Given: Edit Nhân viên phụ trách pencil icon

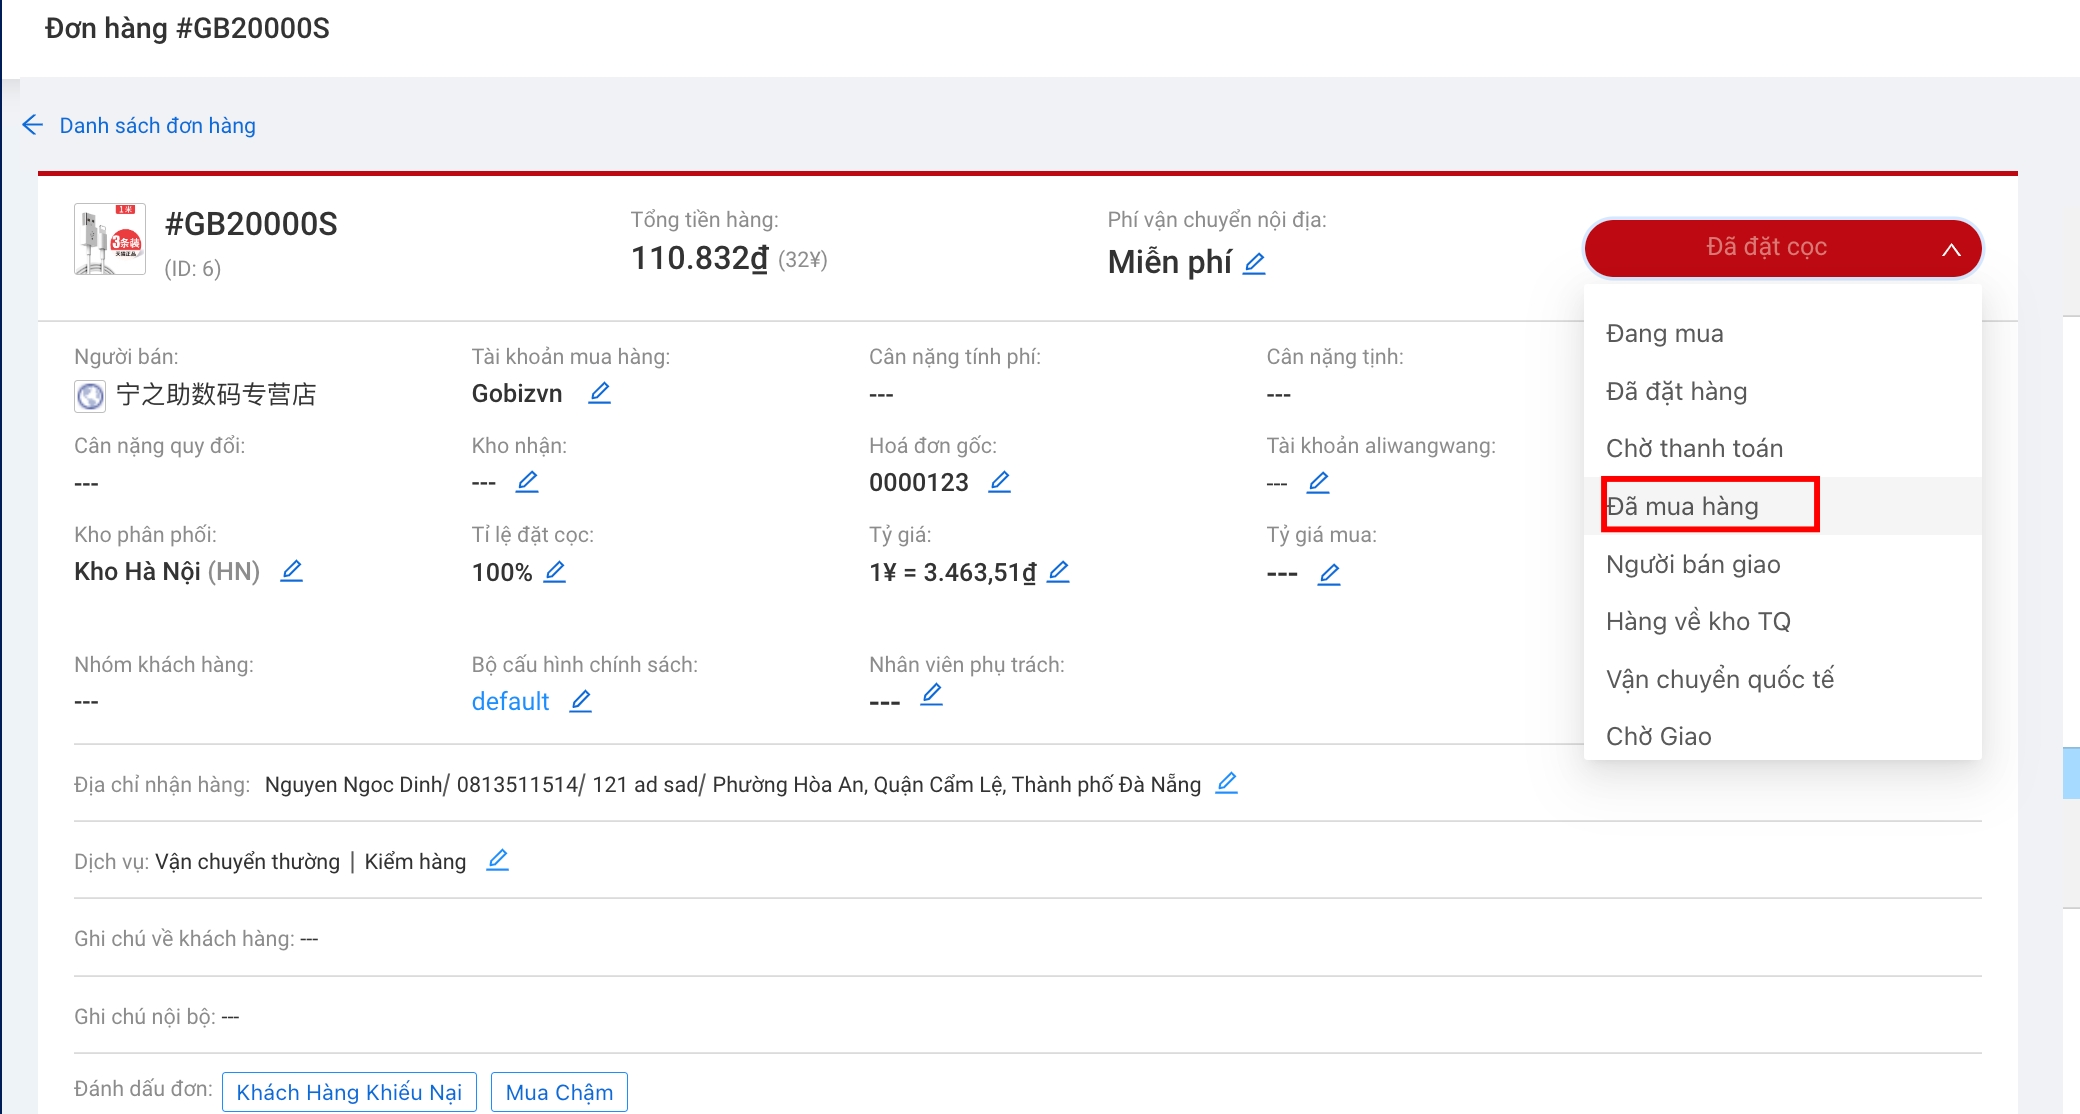Looking at the screenshot, I should [x=931, y=695].
